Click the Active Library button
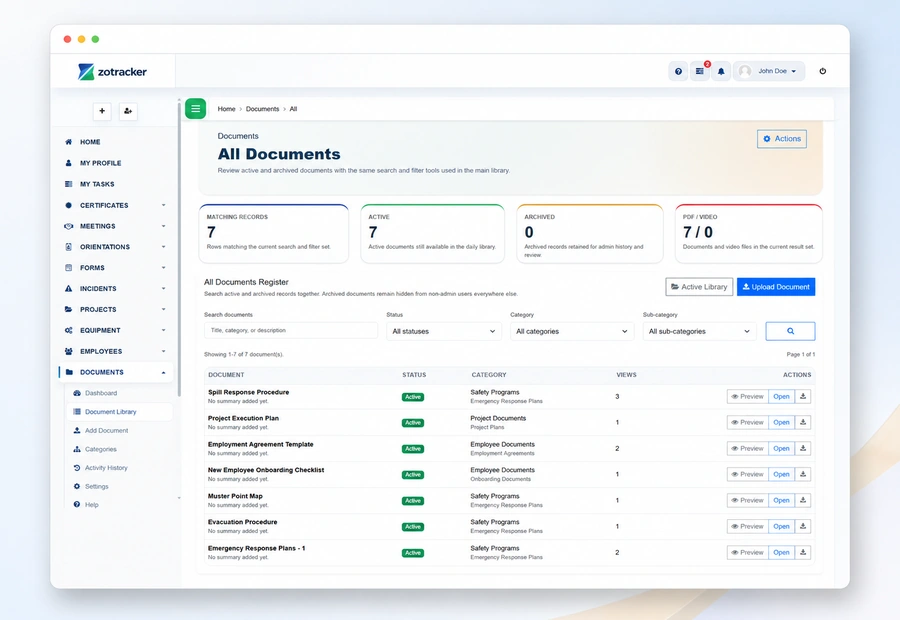Screen dimensions: 900x620 [699, 286]
